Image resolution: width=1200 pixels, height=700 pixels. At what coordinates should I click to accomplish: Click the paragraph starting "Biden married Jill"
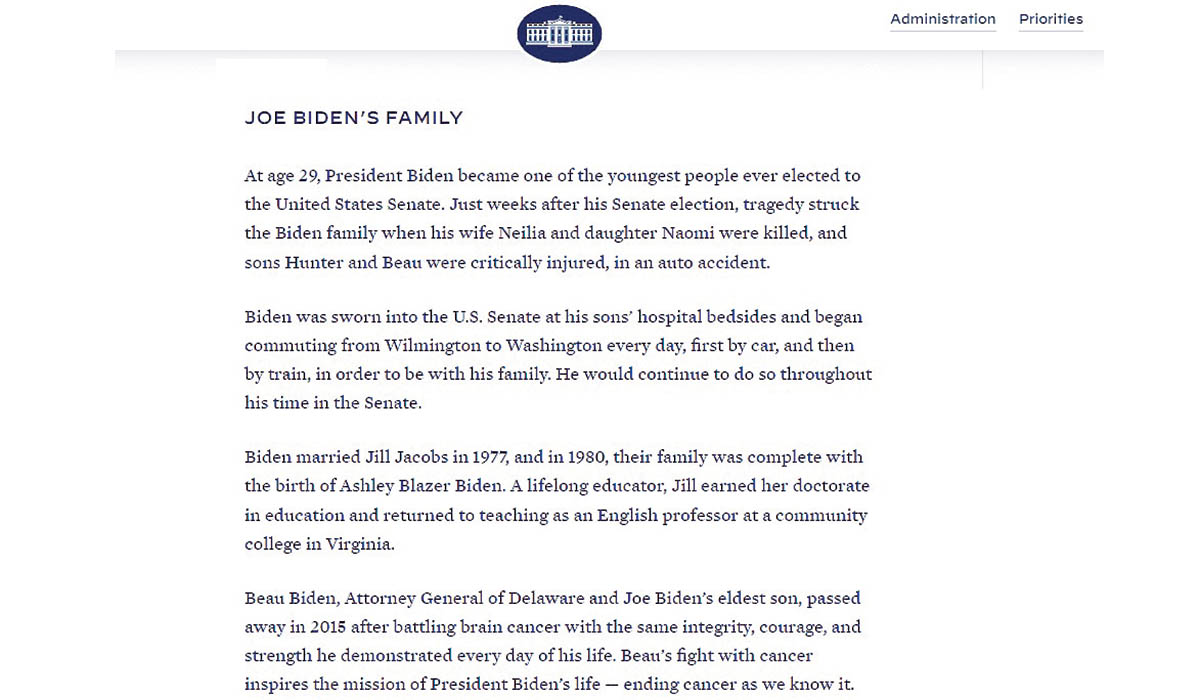click(x=557, y=500)
